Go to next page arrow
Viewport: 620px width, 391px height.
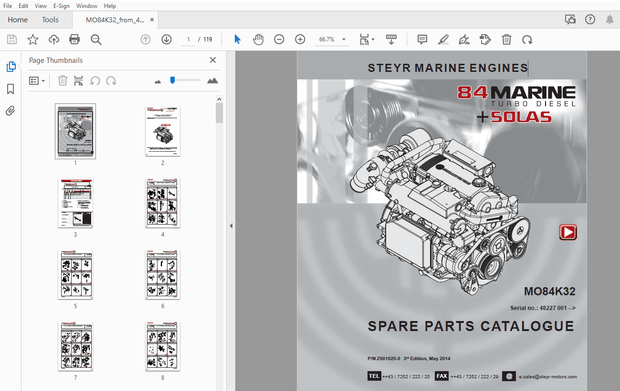(x=166, y=40)
